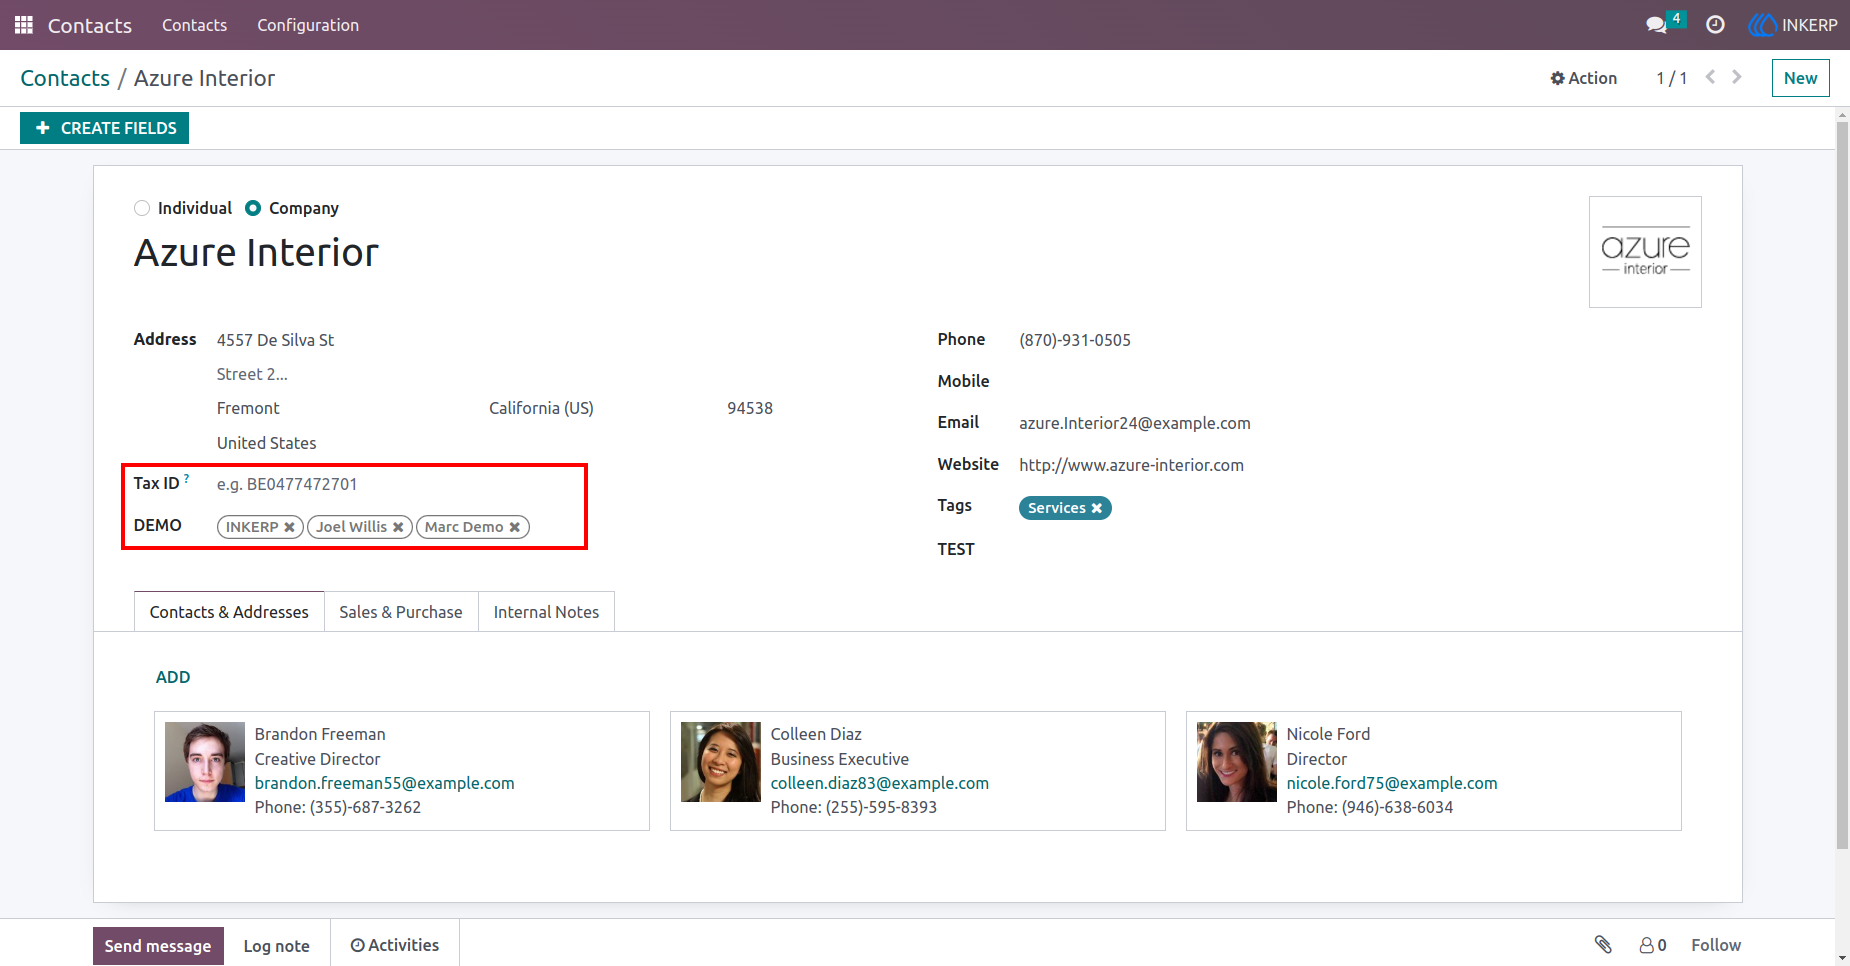
Task: Click the CREATE FIELDS button
Action: coord(105,128)
